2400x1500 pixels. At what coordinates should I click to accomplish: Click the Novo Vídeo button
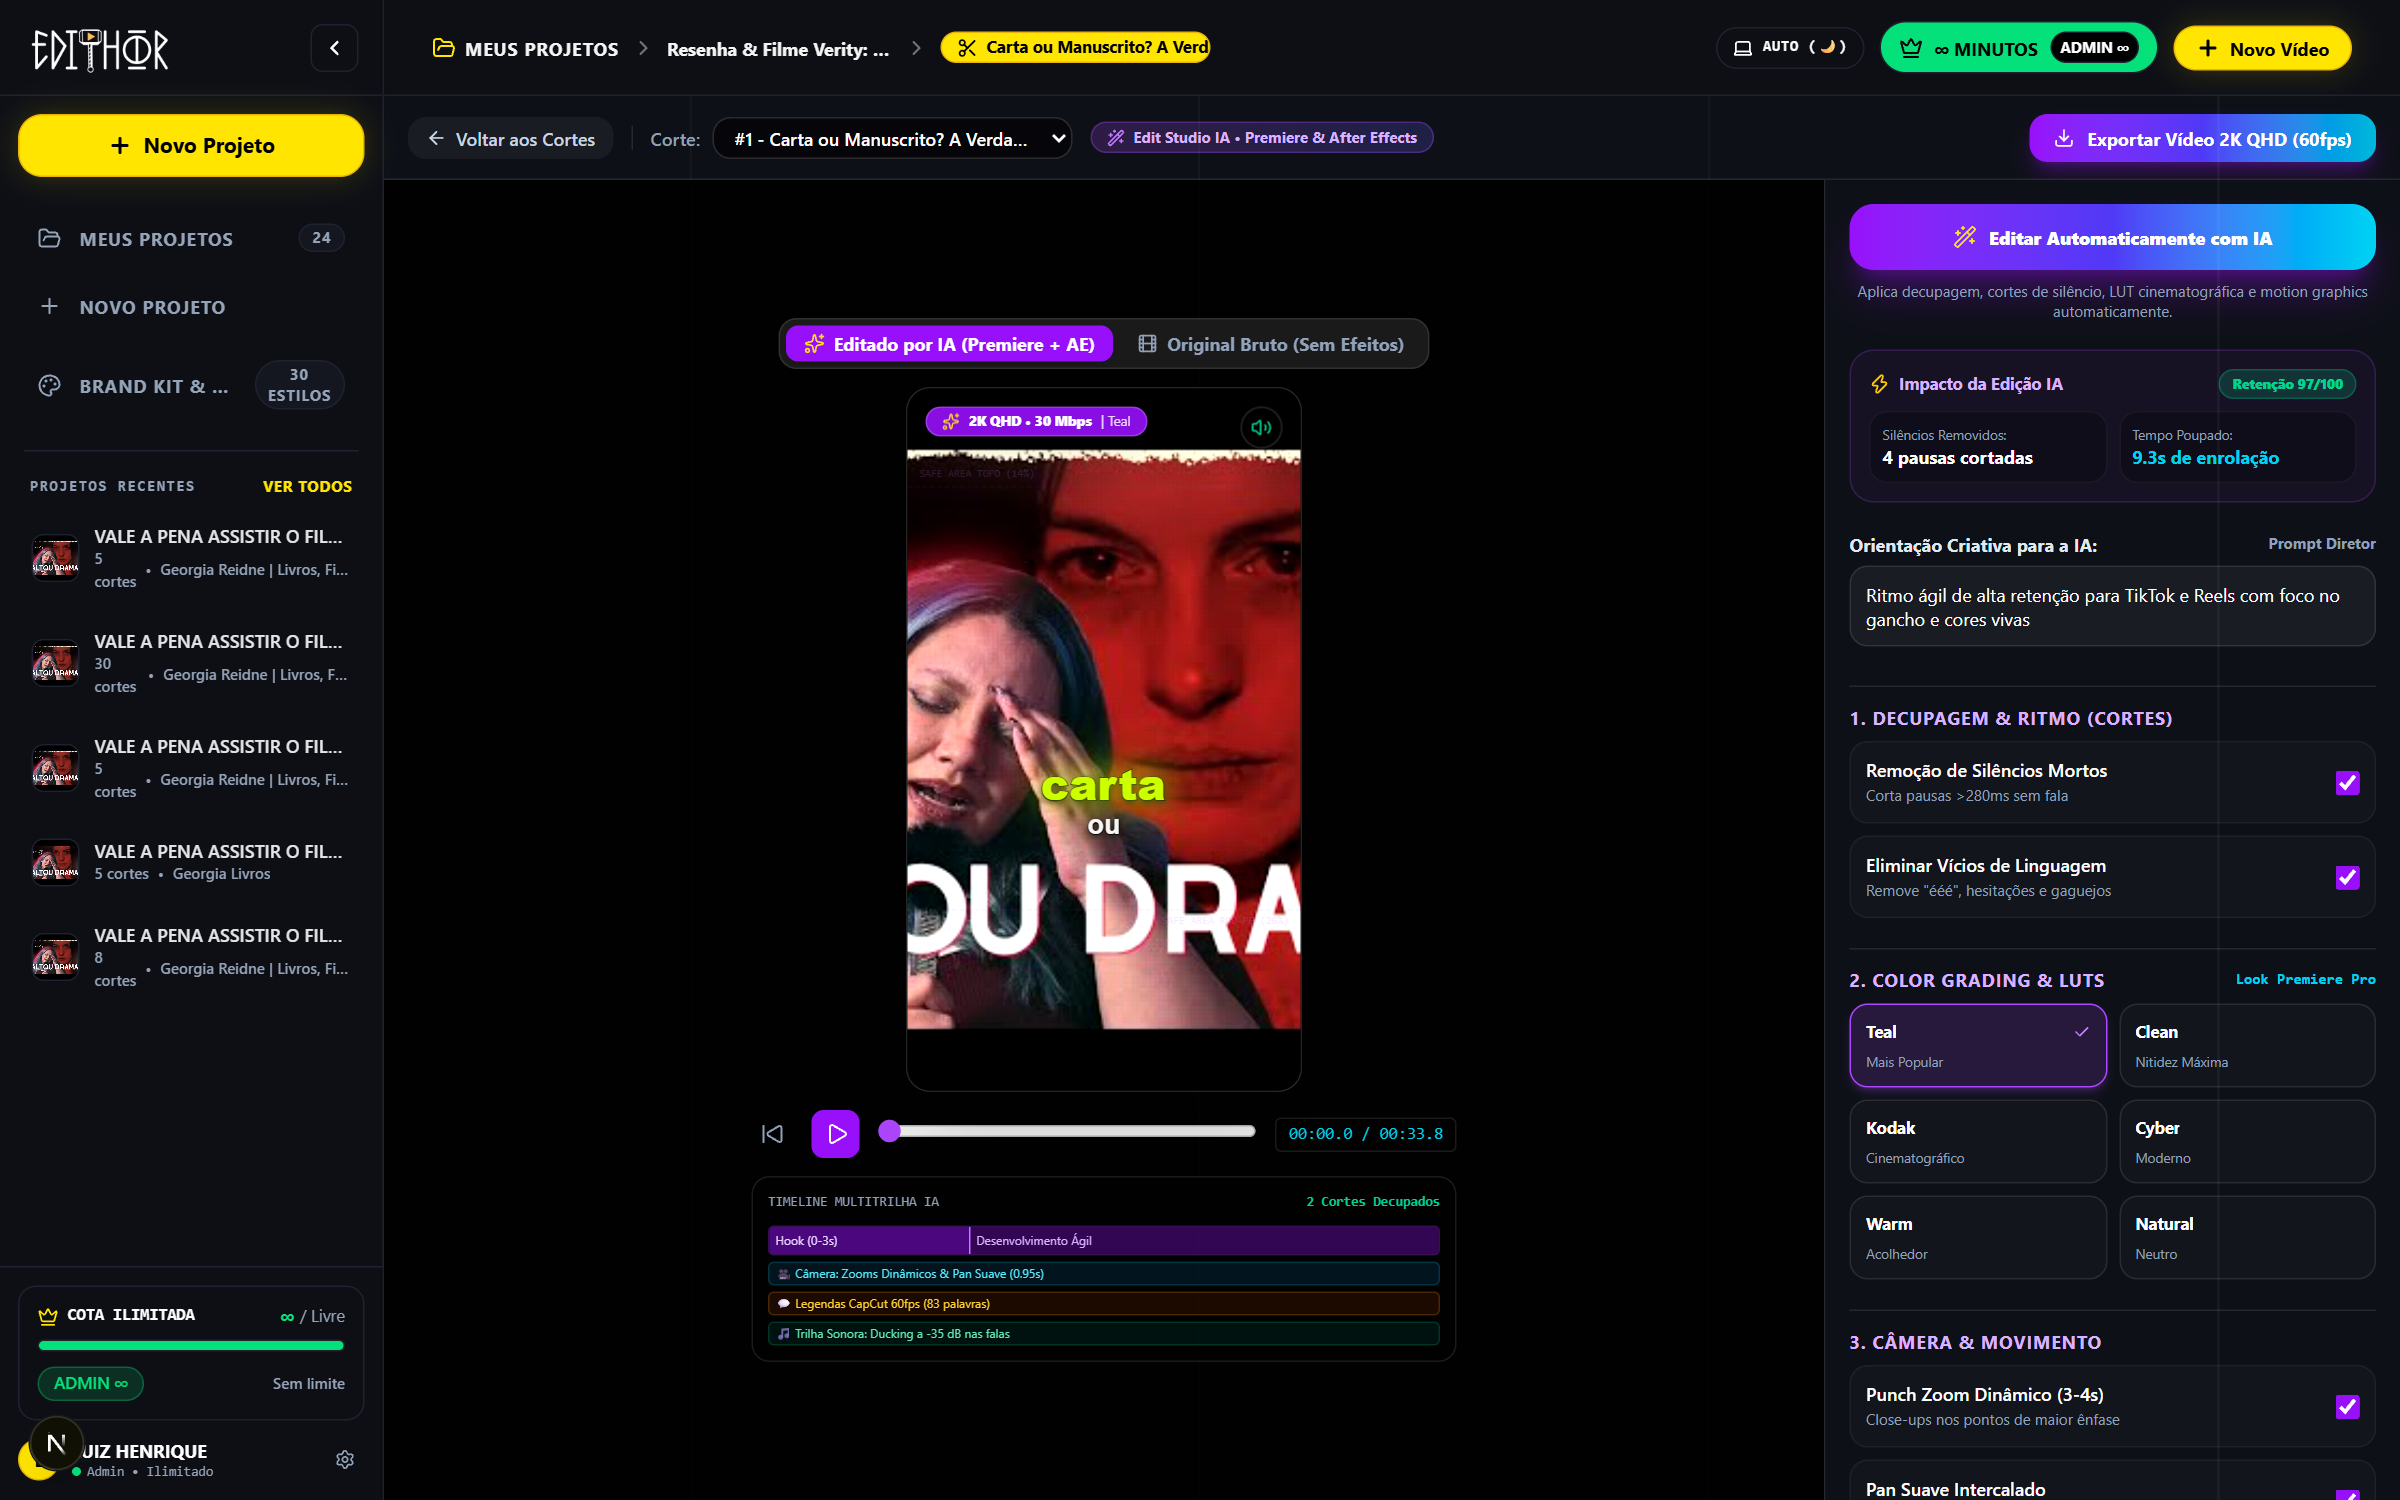(2262, 48)
